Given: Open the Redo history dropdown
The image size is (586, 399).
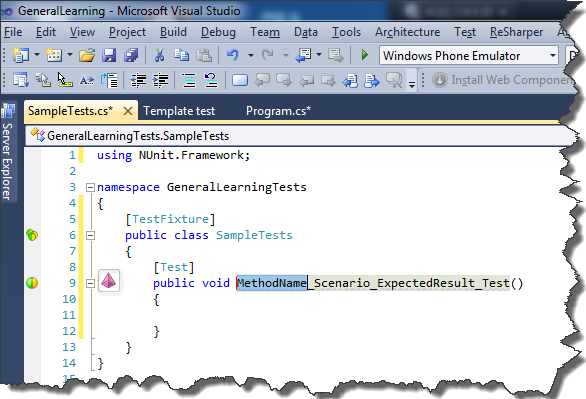Looking at the screenshot, I should [286, 55].
